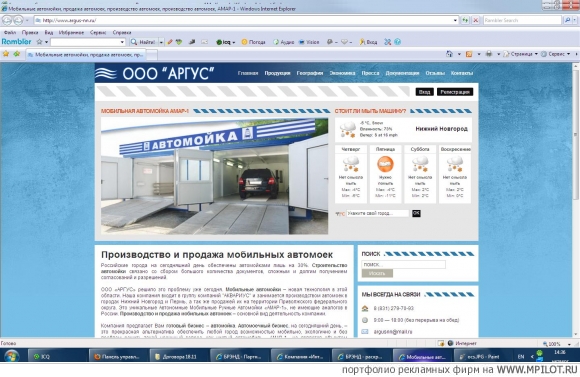Expand the Home button dropdown arrow

click(459, 54)
